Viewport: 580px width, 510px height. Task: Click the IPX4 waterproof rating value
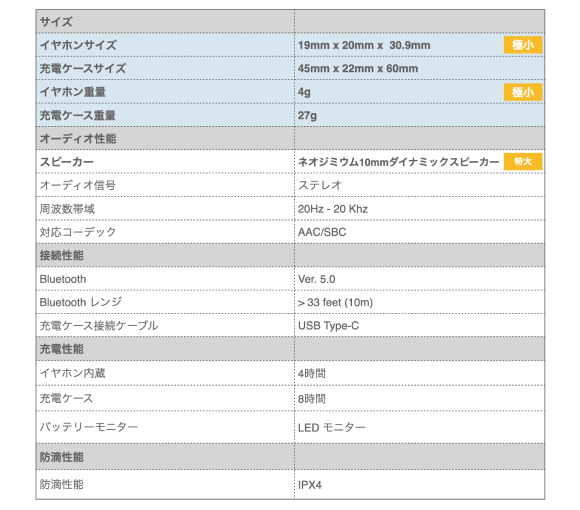point(310,485)
